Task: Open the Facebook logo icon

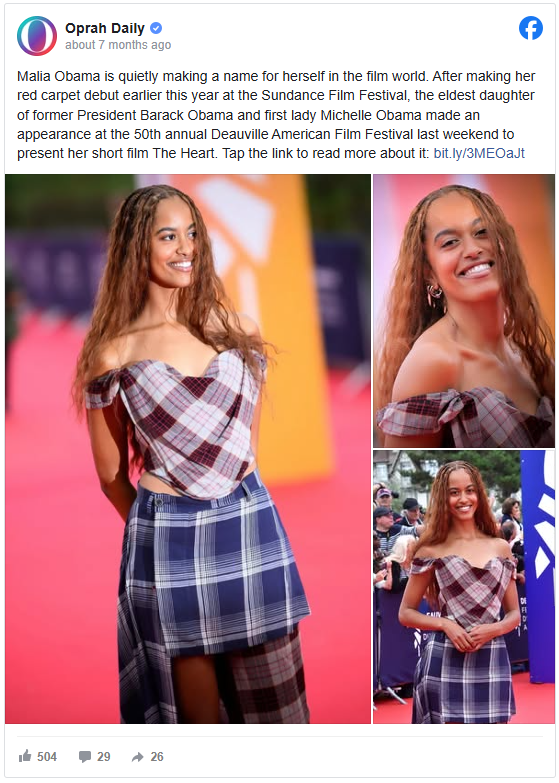Action: (531, 28)
